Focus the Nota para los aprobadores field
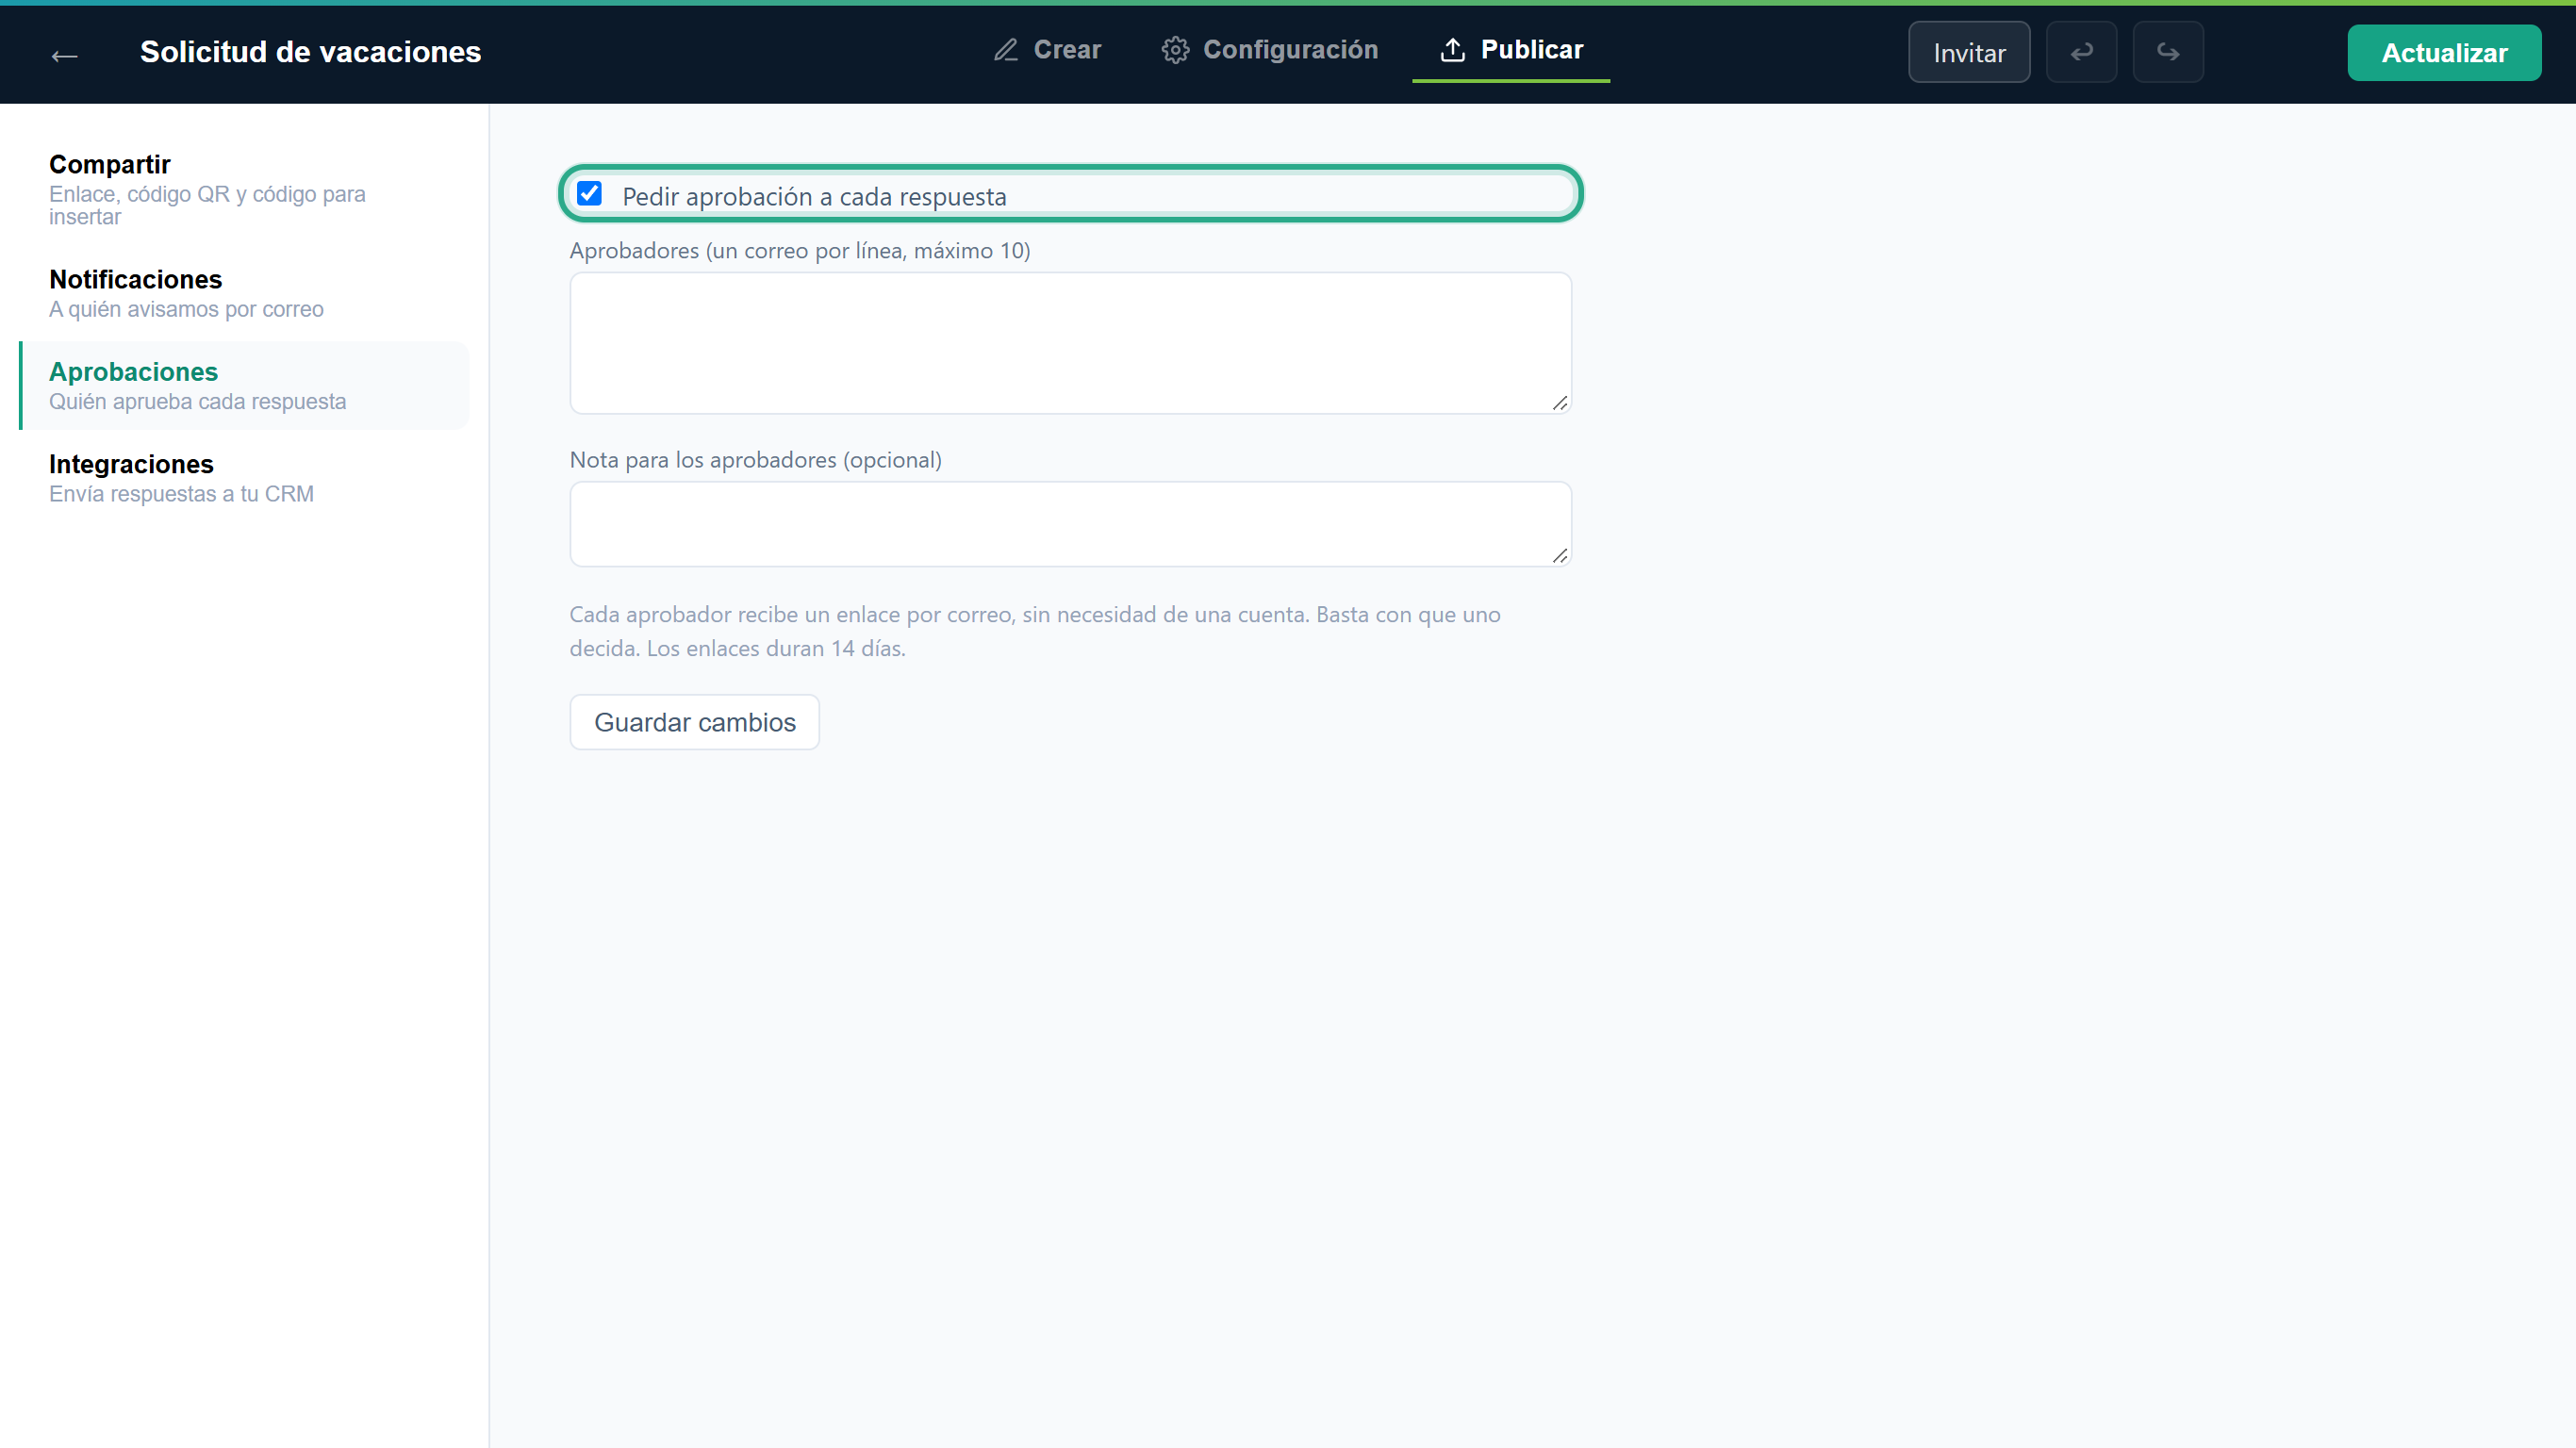The image size is (2576, 1448). click(1070, 524)
